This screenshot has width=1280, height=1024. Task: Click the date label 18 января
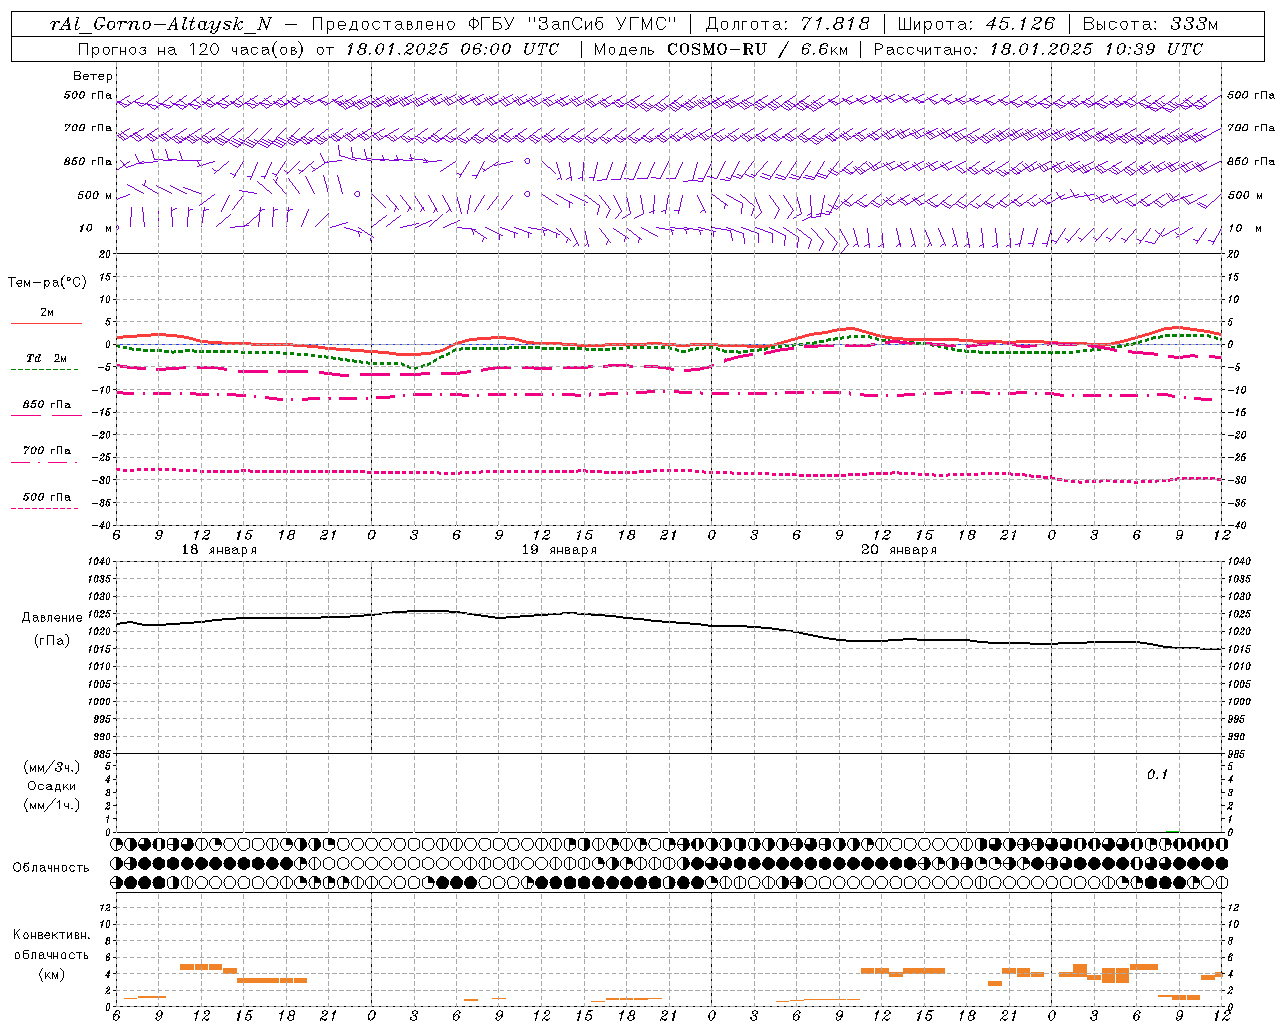coord(219,550)
